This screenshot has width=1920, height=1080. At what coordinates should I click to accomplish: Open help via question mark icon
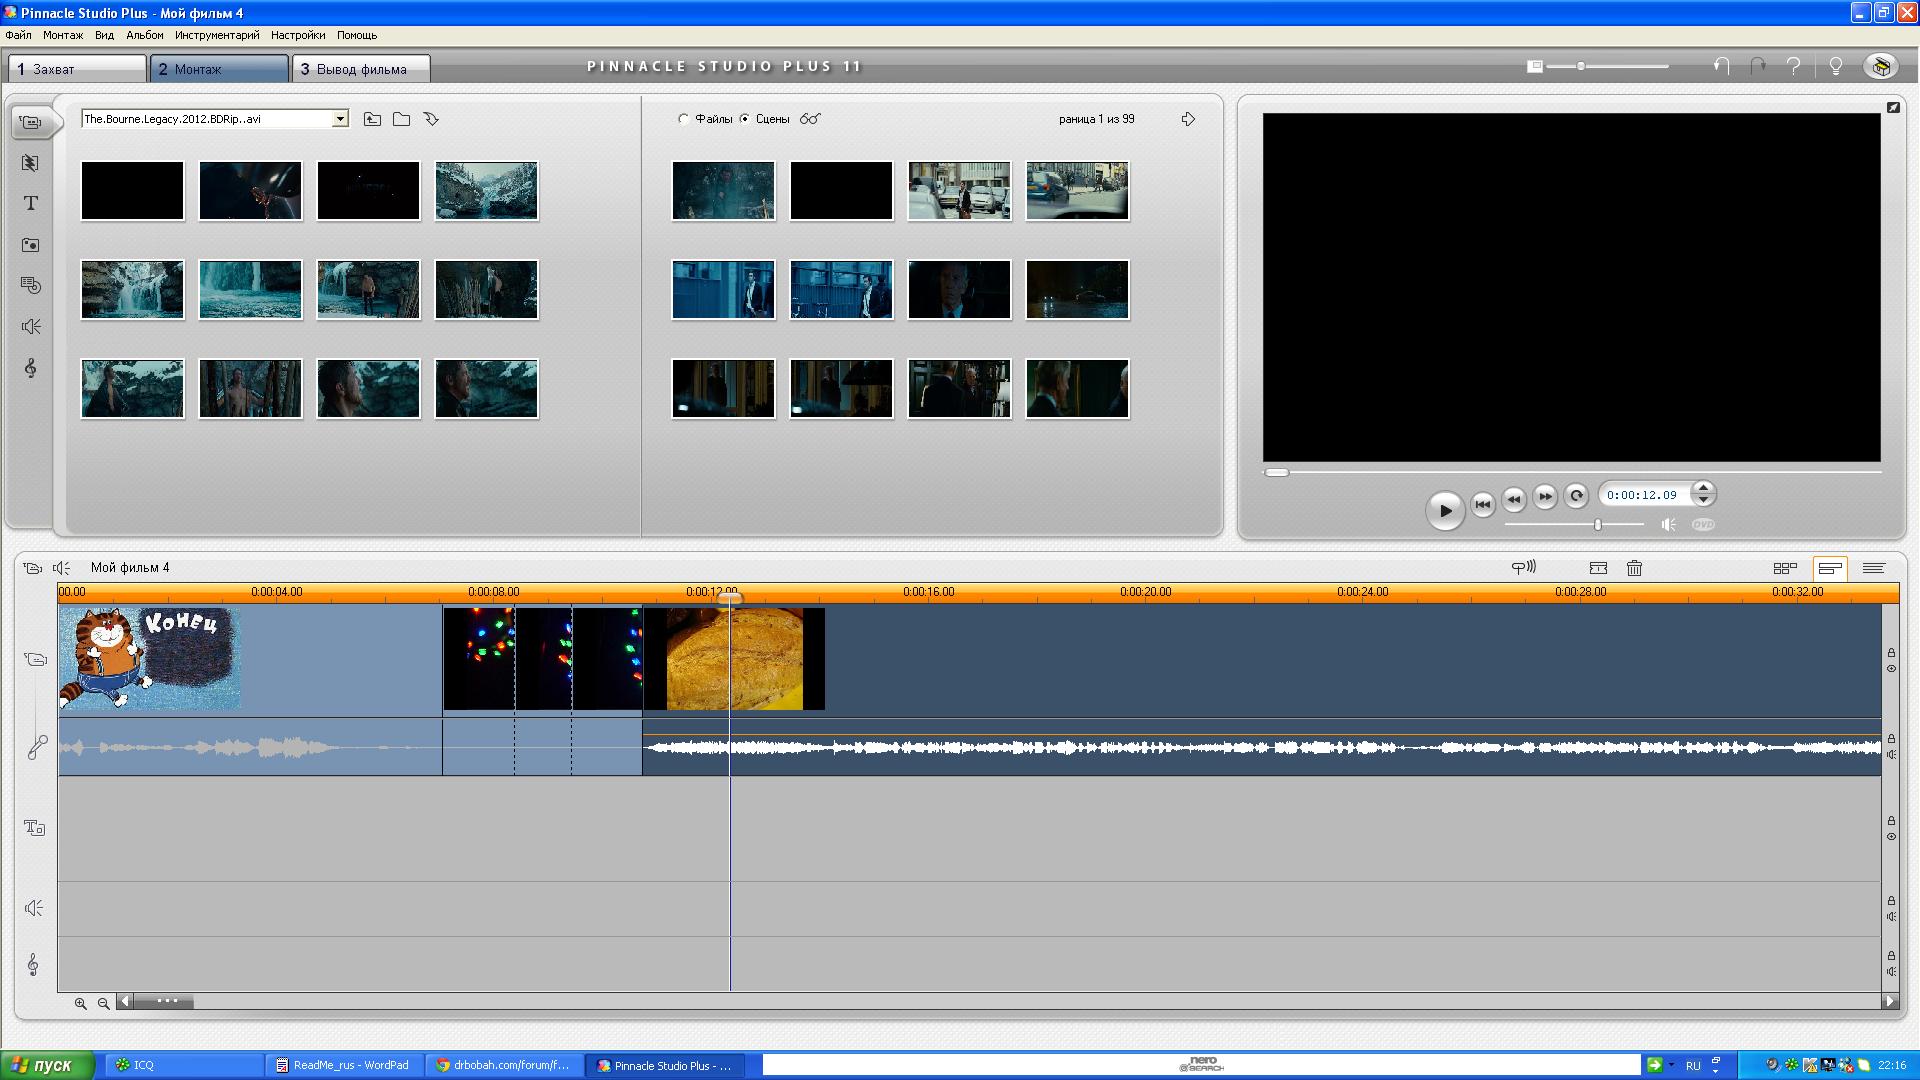pos(1794,66)
